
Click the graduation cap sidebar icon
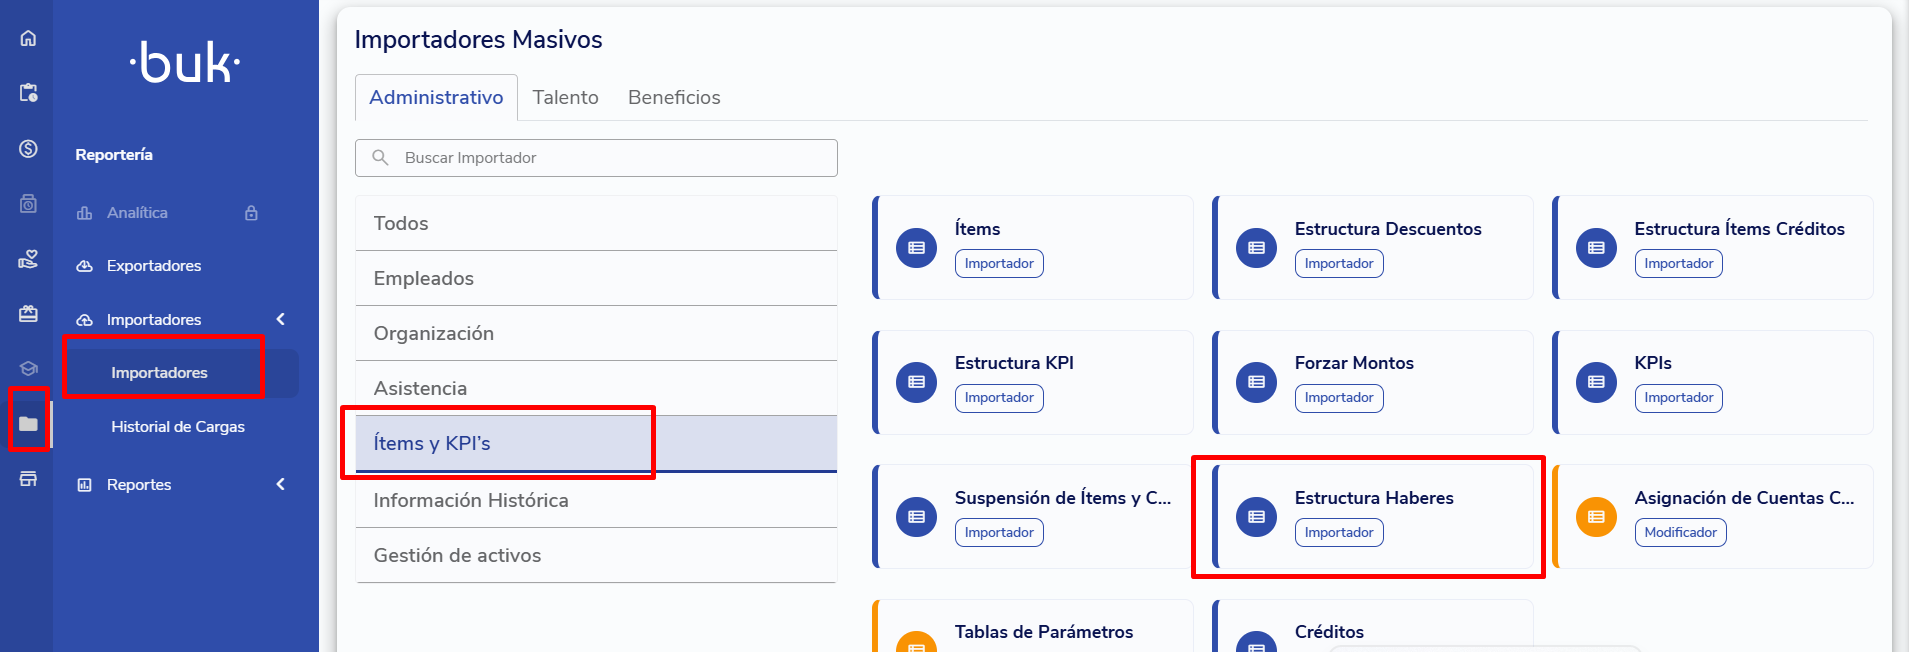click(x=28, y=368)
